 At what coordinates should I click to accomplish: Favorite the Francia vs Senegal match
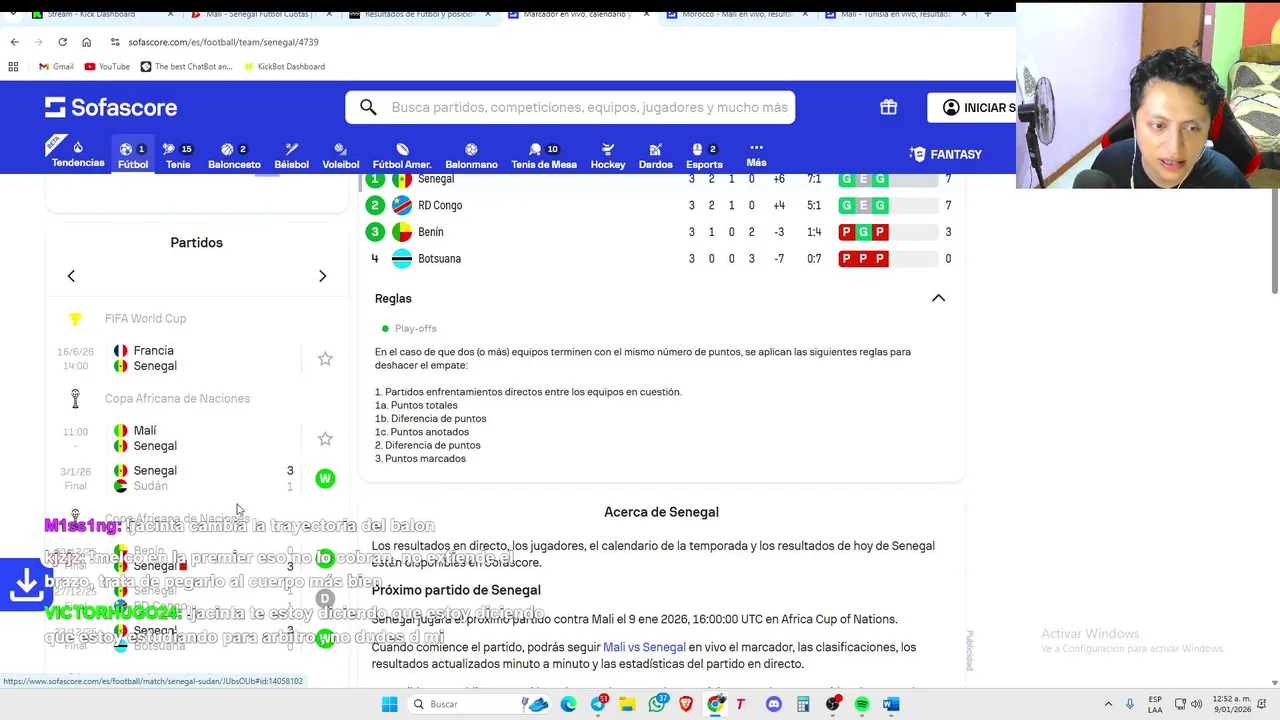point(325,358)
